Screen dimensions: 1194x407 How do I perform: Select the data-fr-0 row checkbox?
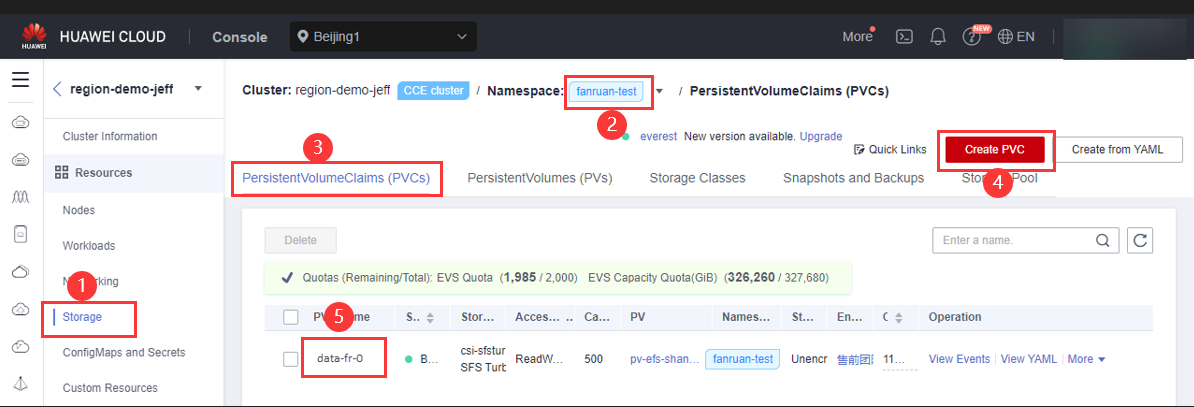tap(291, 359)
